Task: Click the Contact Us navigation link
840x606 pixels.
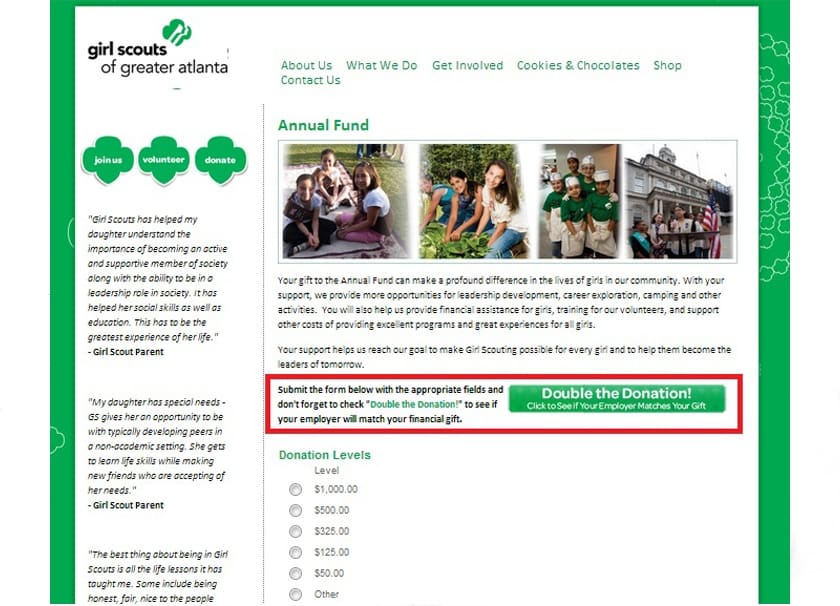Action: point(310,80)
